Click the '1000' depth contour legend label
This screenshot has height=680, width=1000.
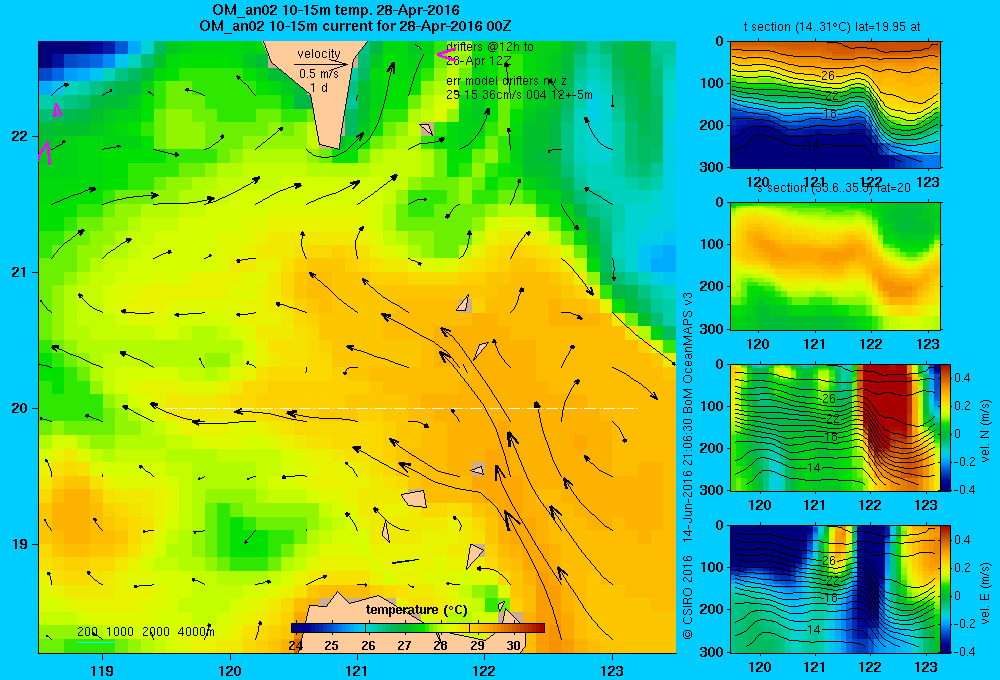pyautogui.click(x=120, y=632)
